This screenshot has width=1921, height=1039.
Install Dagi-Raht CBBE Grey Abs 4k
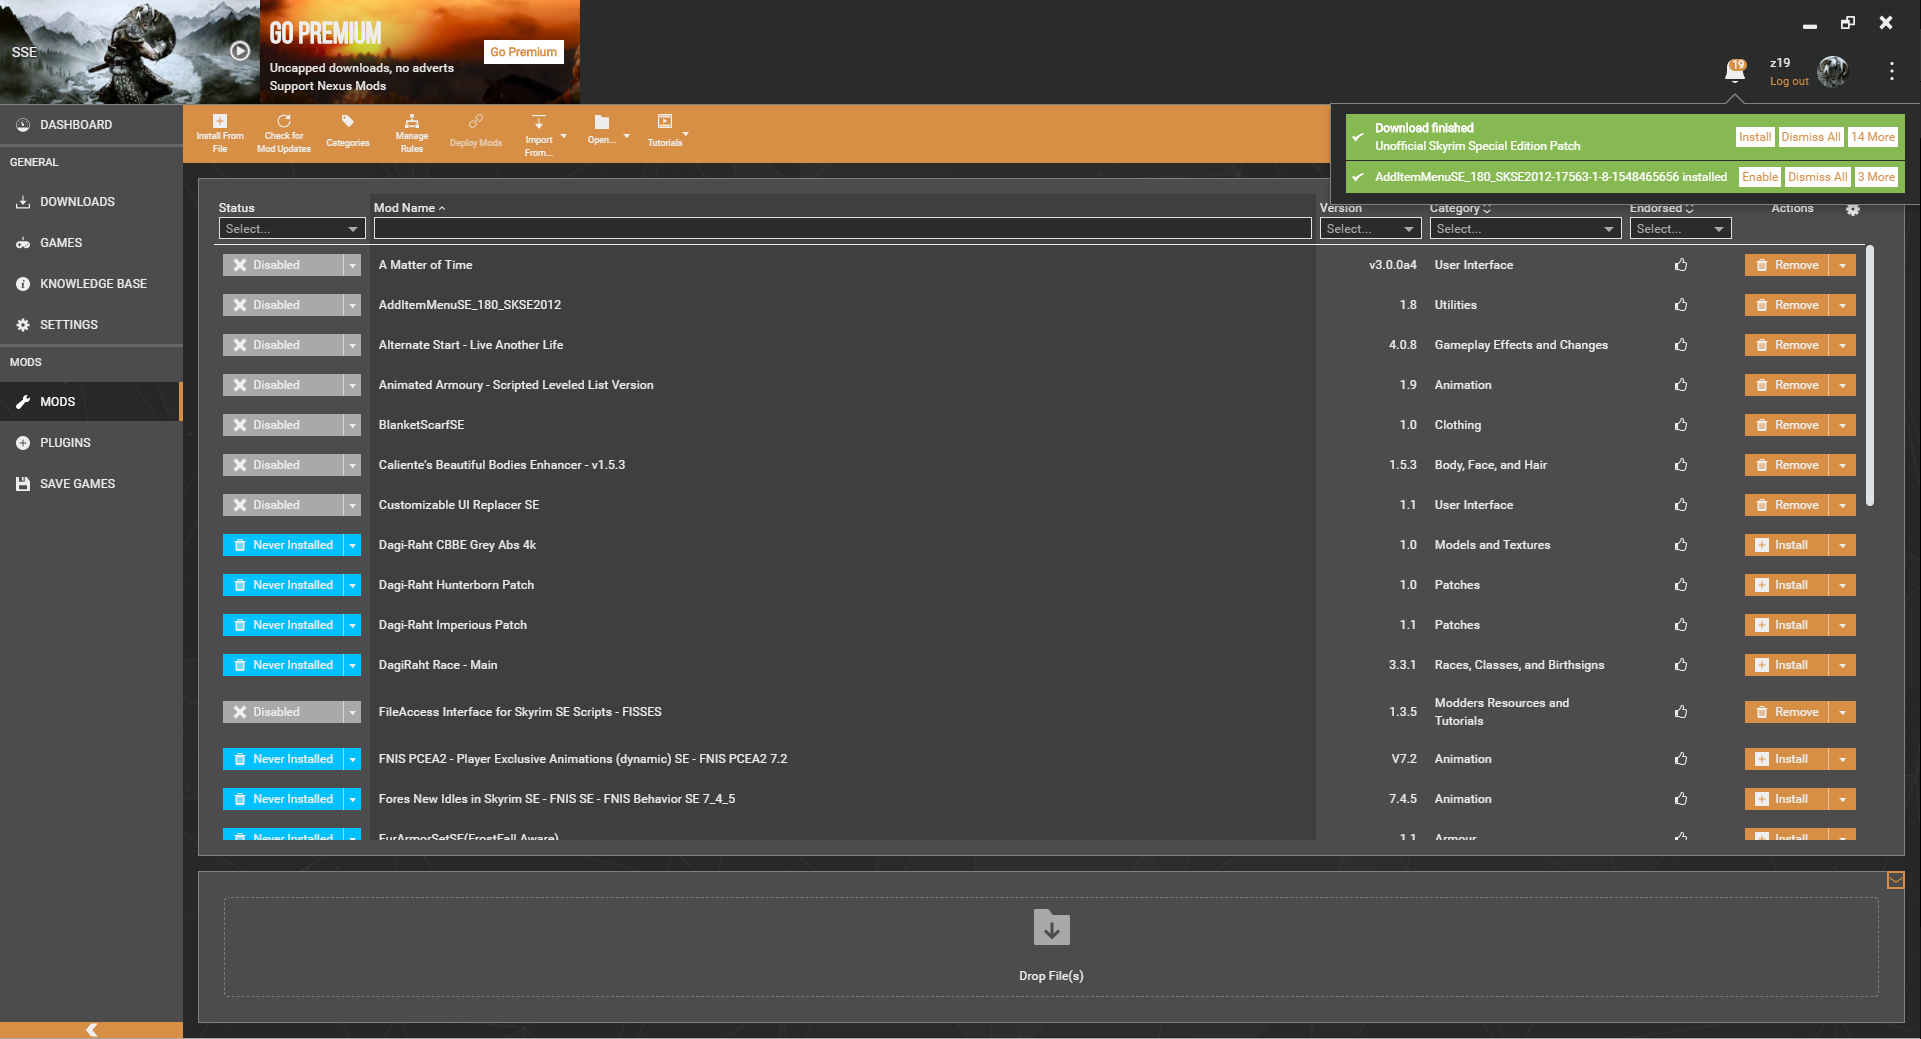[1787, 545]
